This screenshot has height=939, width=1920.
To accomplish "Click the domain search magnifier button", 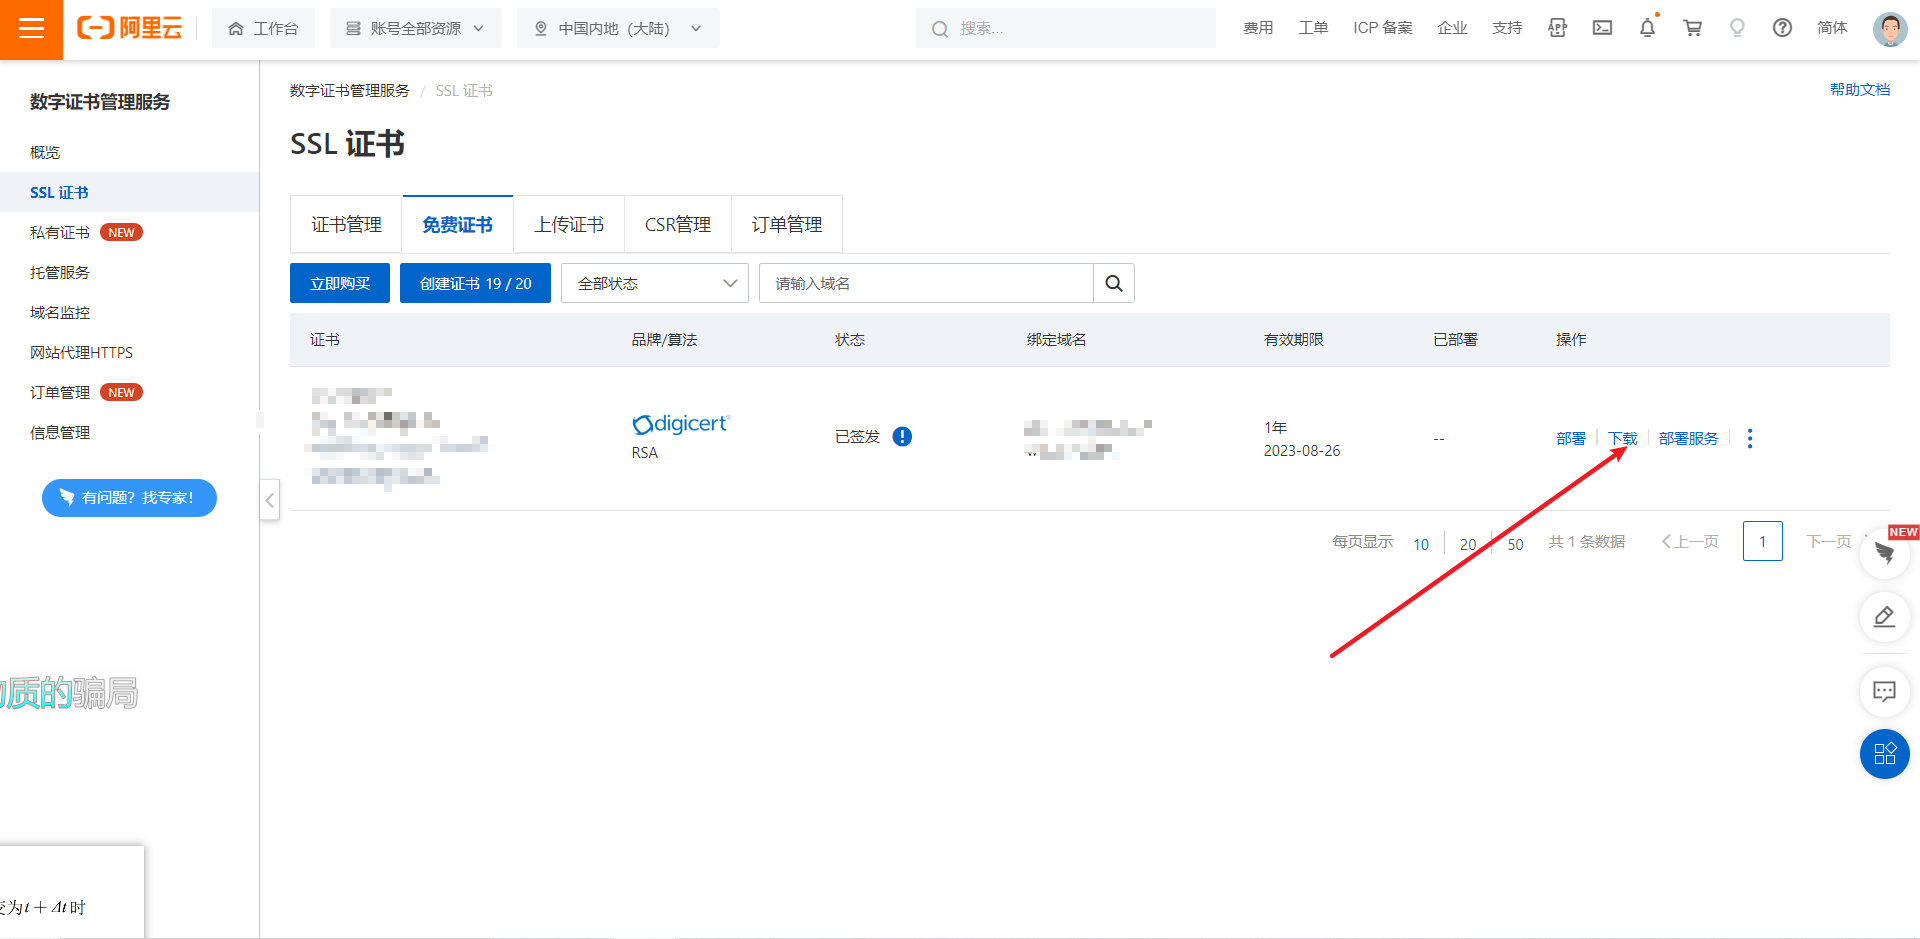I will click(x=1113, y=284).
